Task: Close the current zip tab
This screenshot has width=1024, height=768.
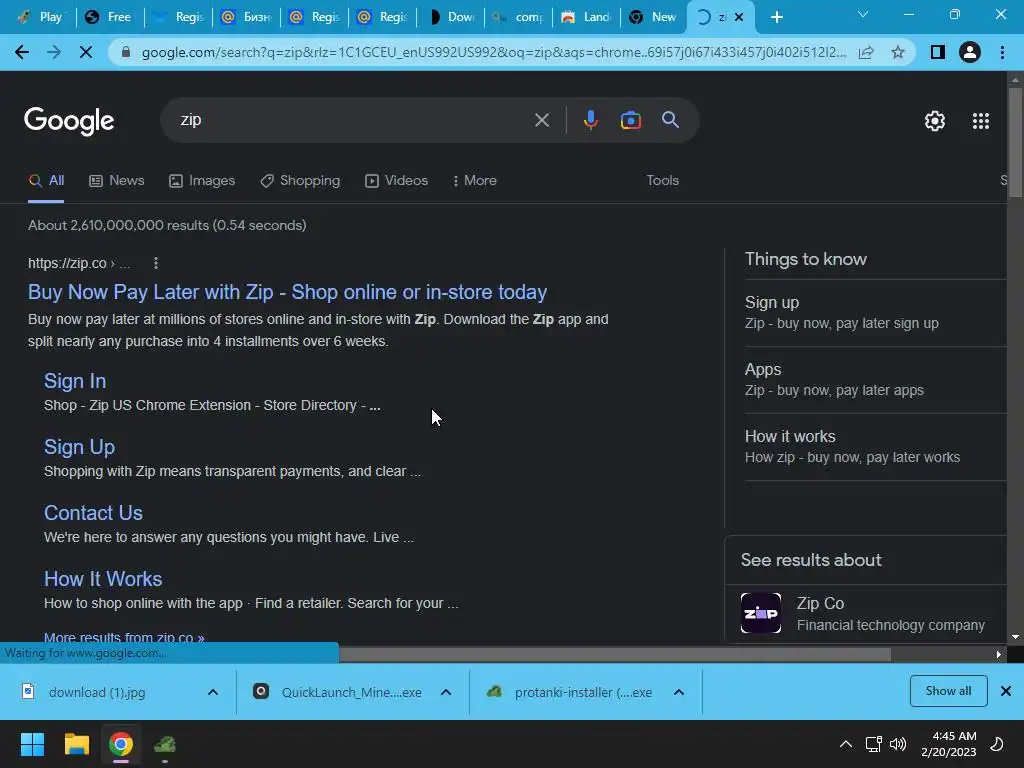Action: coord(739,17)
